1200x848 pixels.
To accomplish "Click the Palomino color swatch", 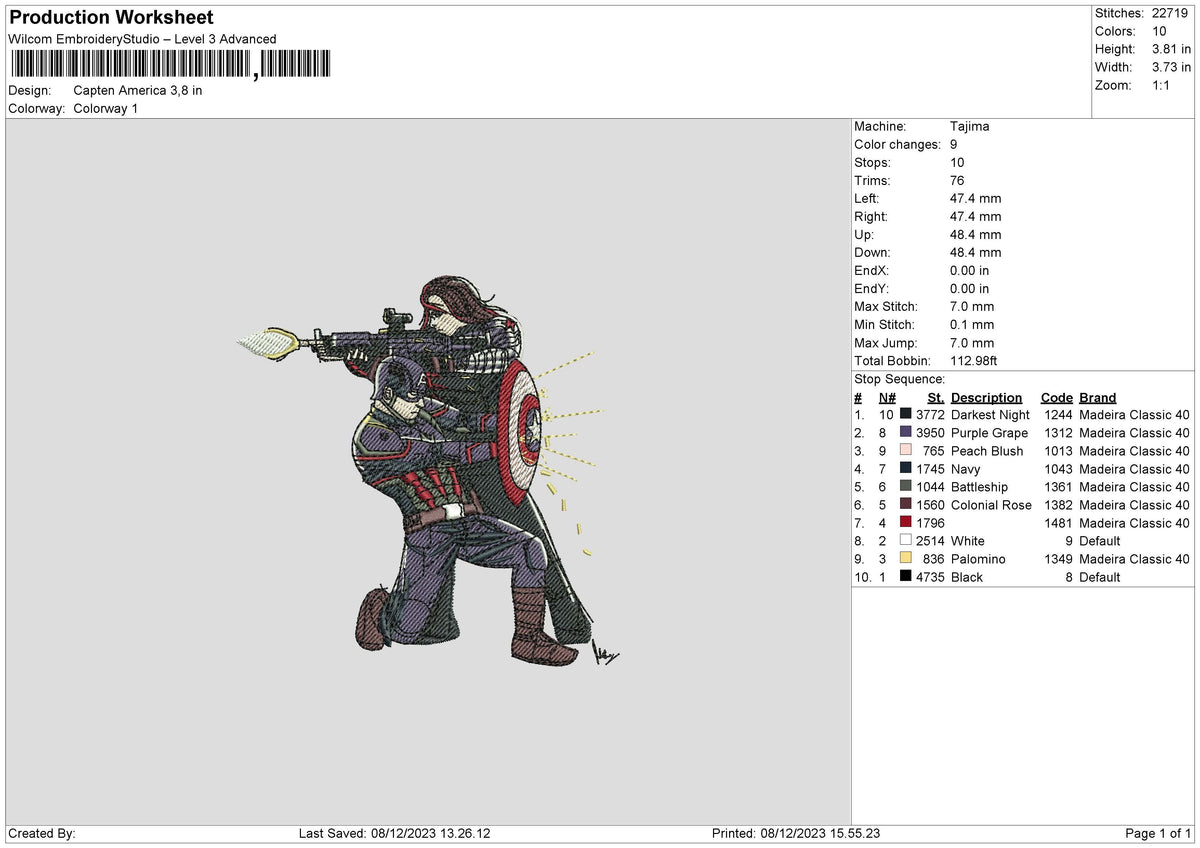I will click(906, 558).
